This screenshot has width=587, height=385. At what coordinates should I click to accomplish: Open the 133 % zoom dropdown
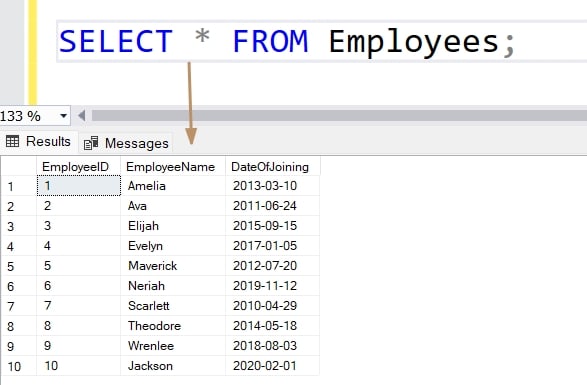[x=63, y=116]
